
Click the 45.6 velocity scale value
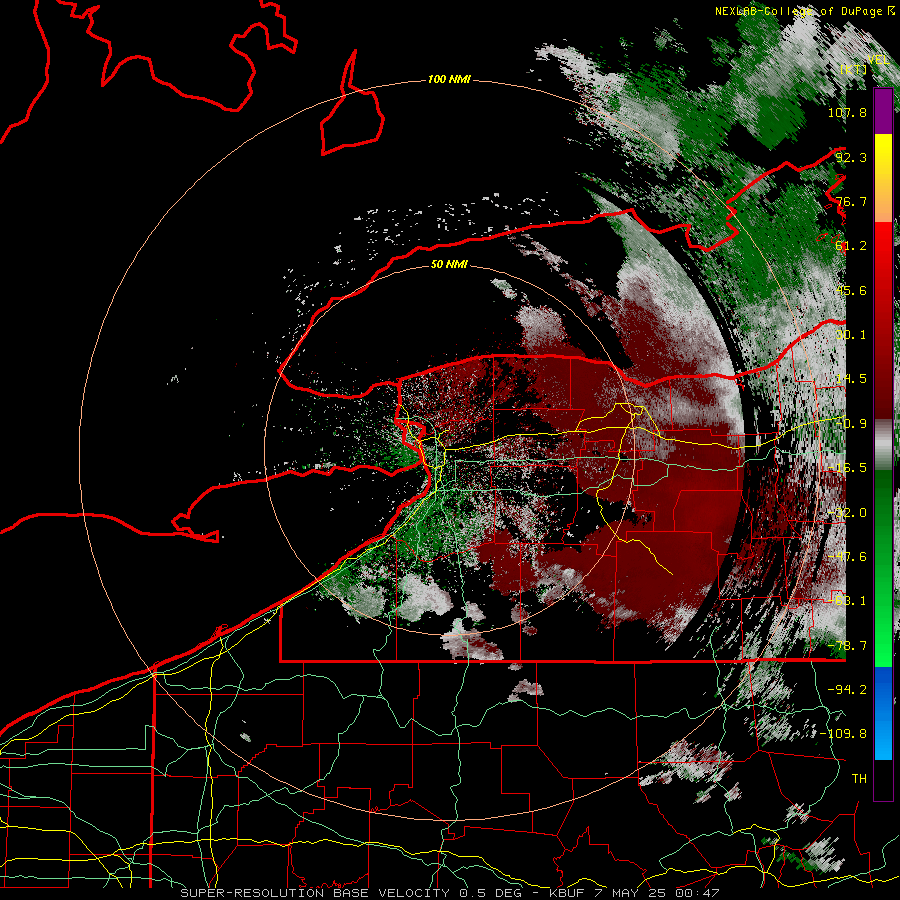pos(851,290)
